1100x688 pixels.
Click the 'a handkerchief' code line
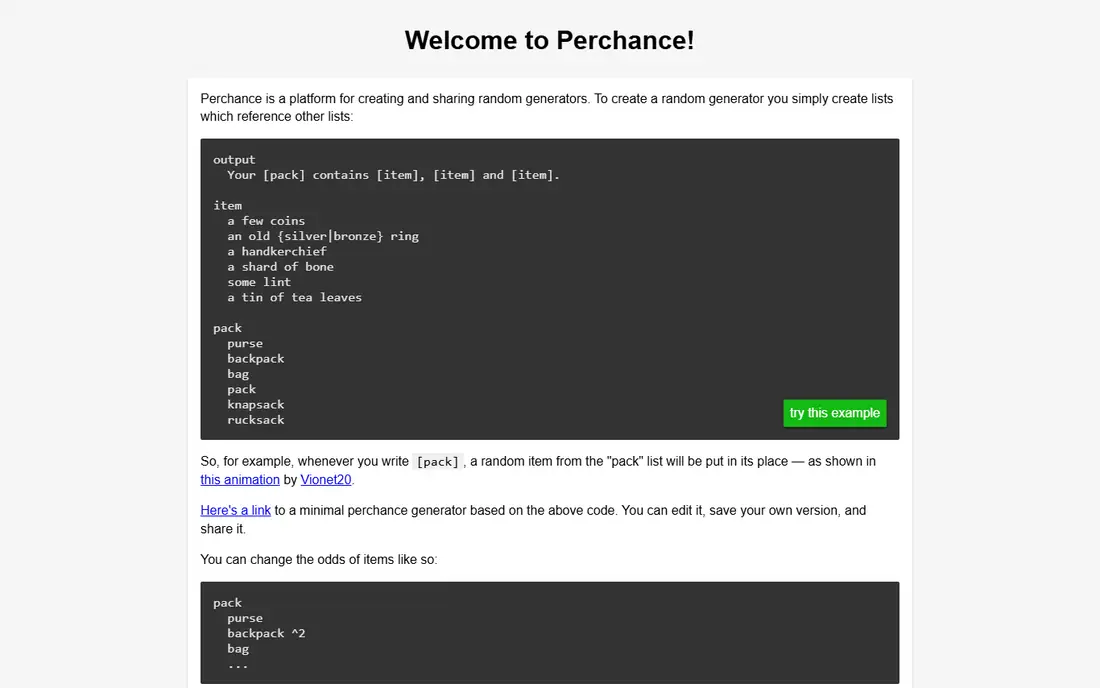(x=276, y=252)
